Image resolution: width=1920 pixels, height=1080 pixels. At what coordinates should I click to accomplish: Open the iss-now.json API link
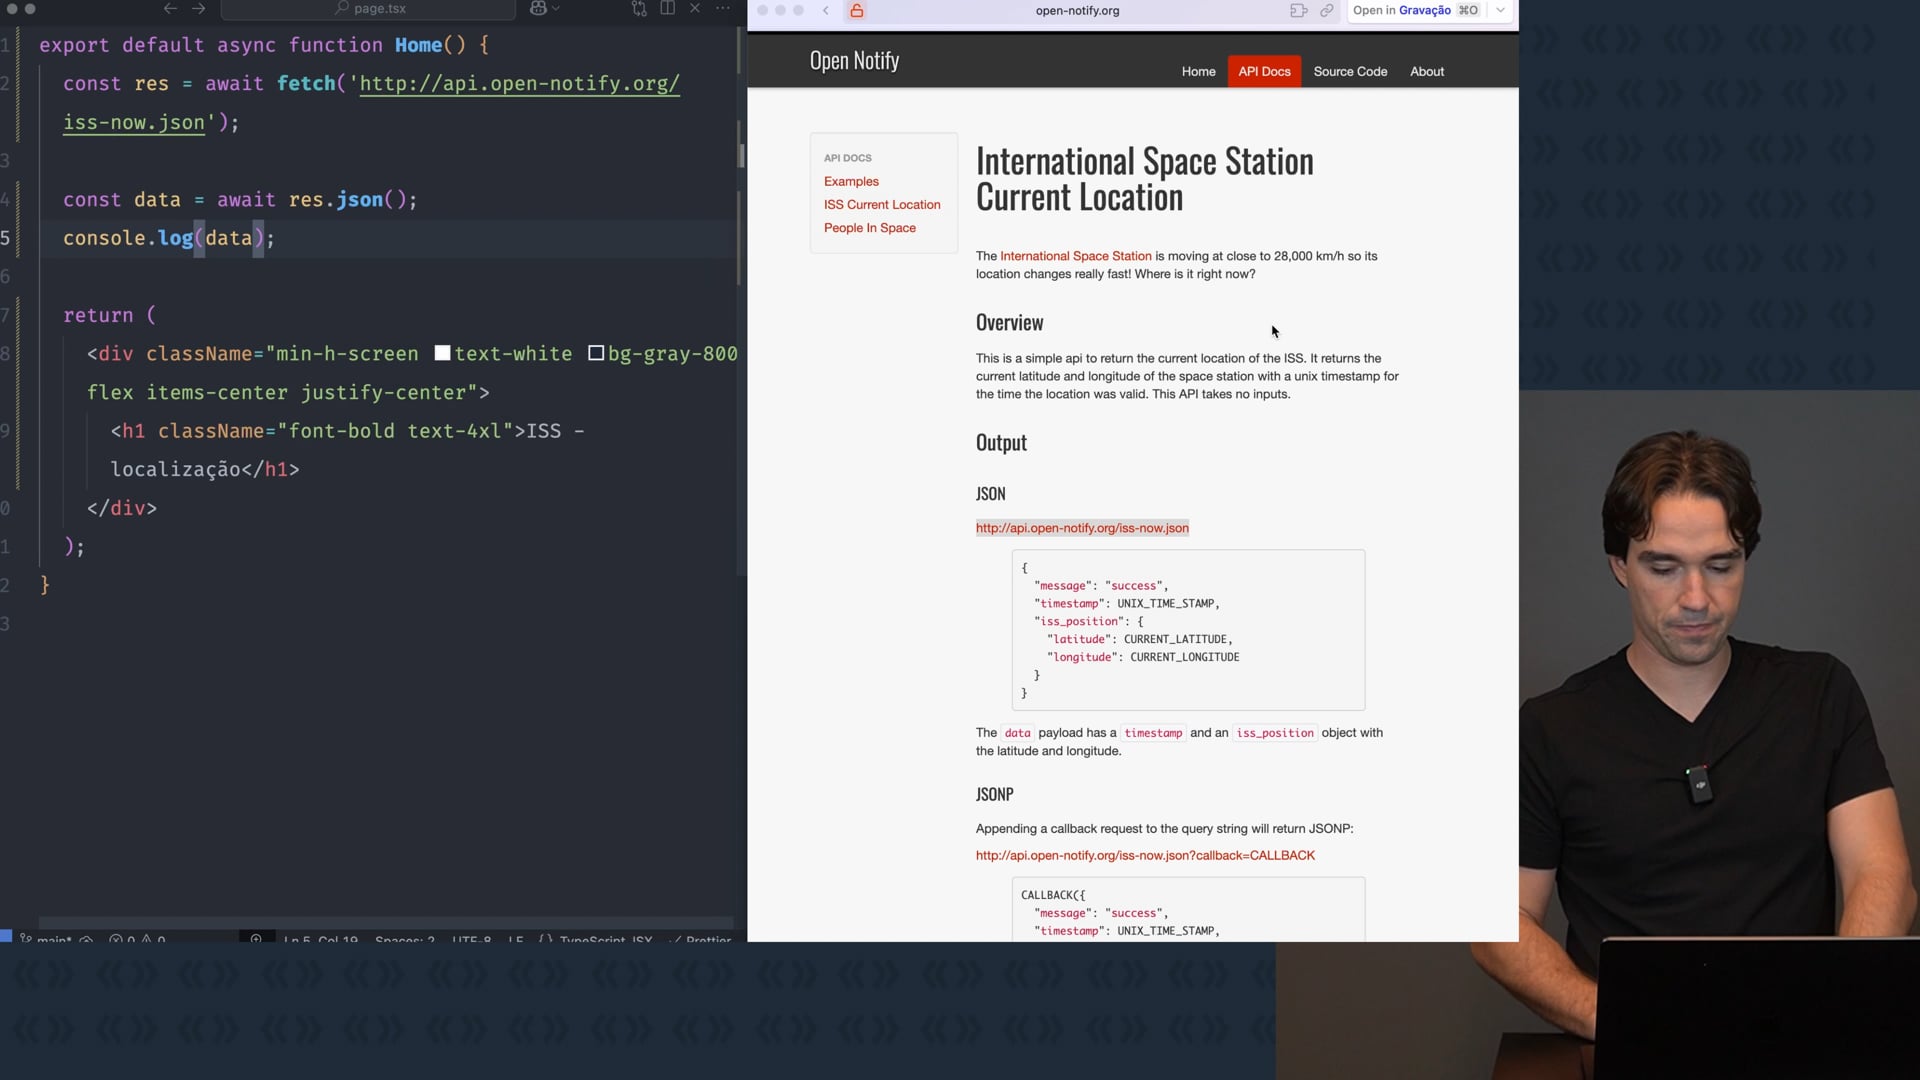click(1082, 528)
